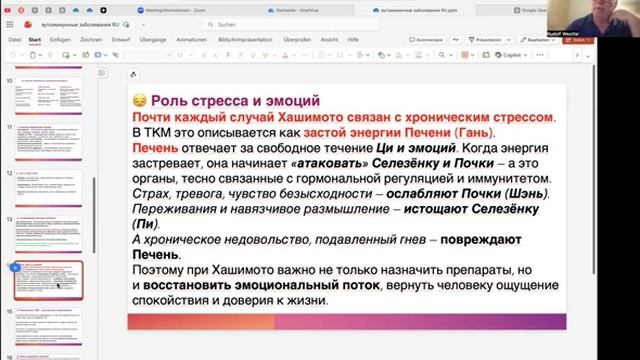Toggle Bold formatting
The height and width of the screenshot is (360, 640).
tap(228, 55)
